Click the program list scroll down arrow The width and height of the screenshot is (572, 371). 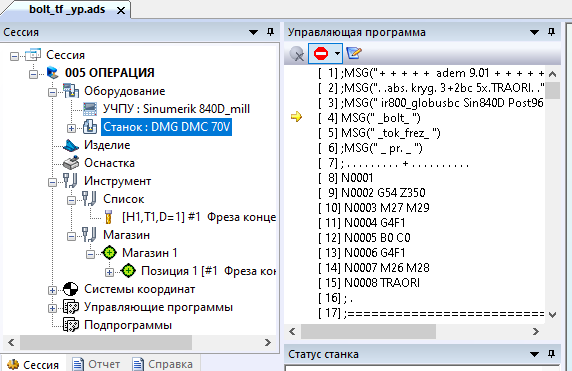[552, 315]
